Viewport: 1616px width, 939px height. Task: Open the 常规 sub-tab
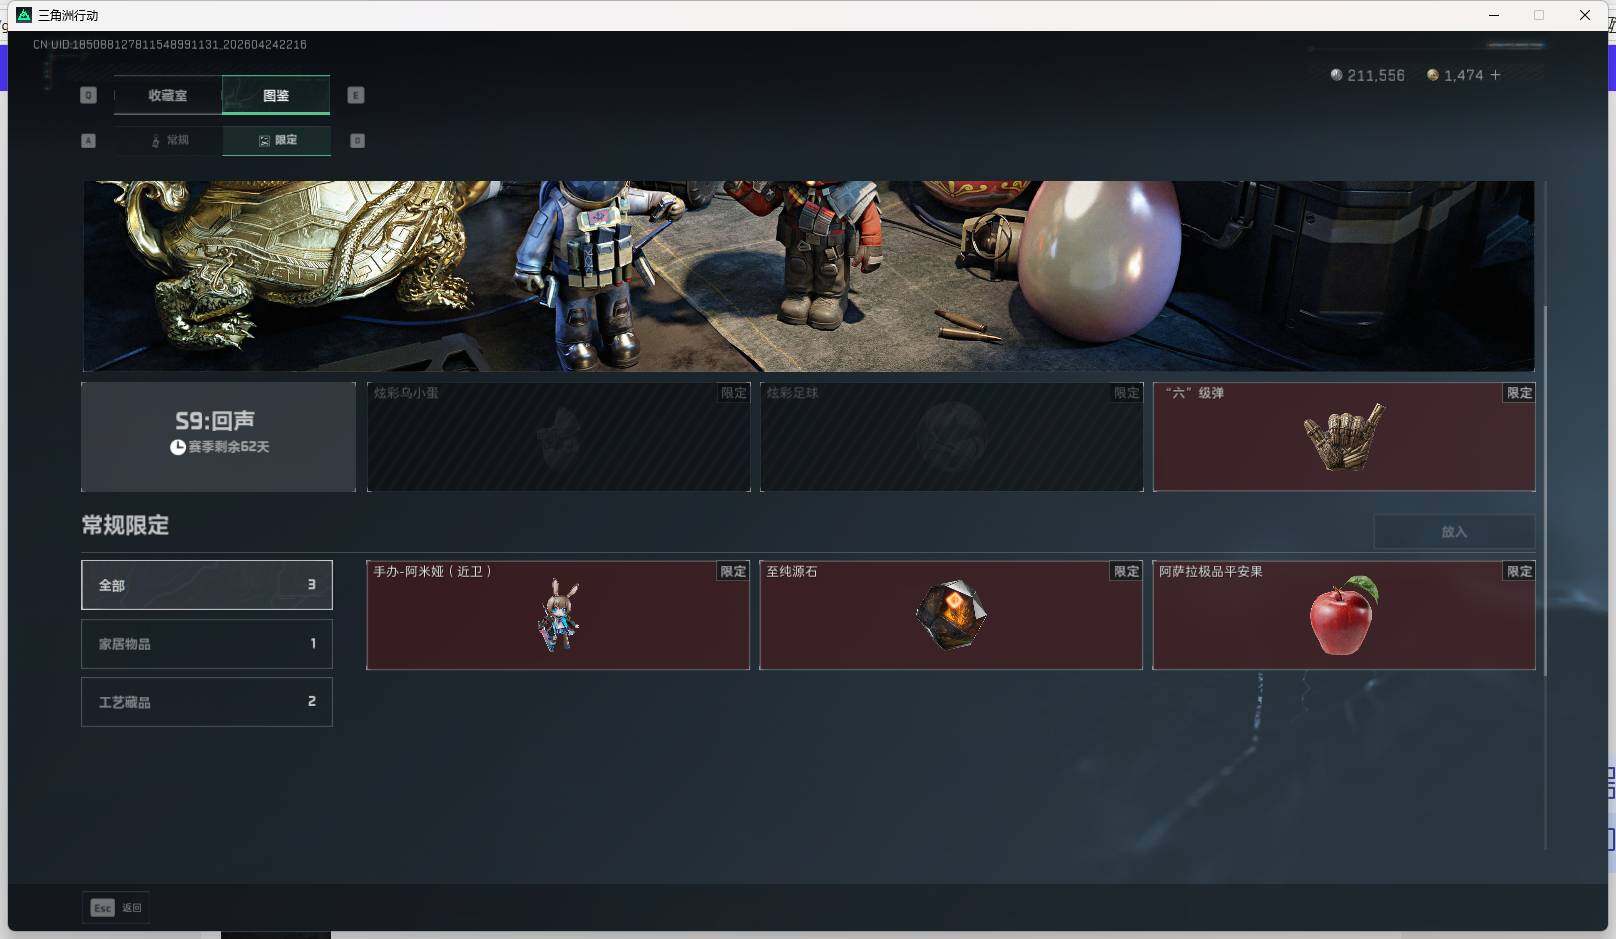tap(169, 140)
